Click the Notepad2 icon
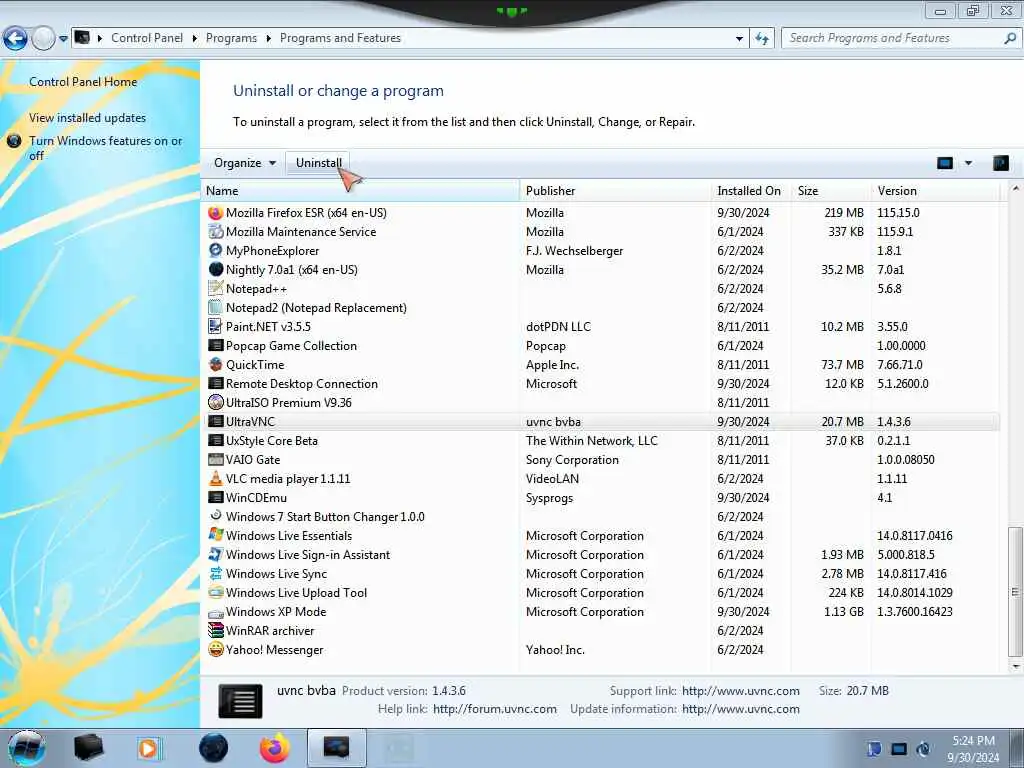The image size is (1024, 768). [x=216, y=308]
